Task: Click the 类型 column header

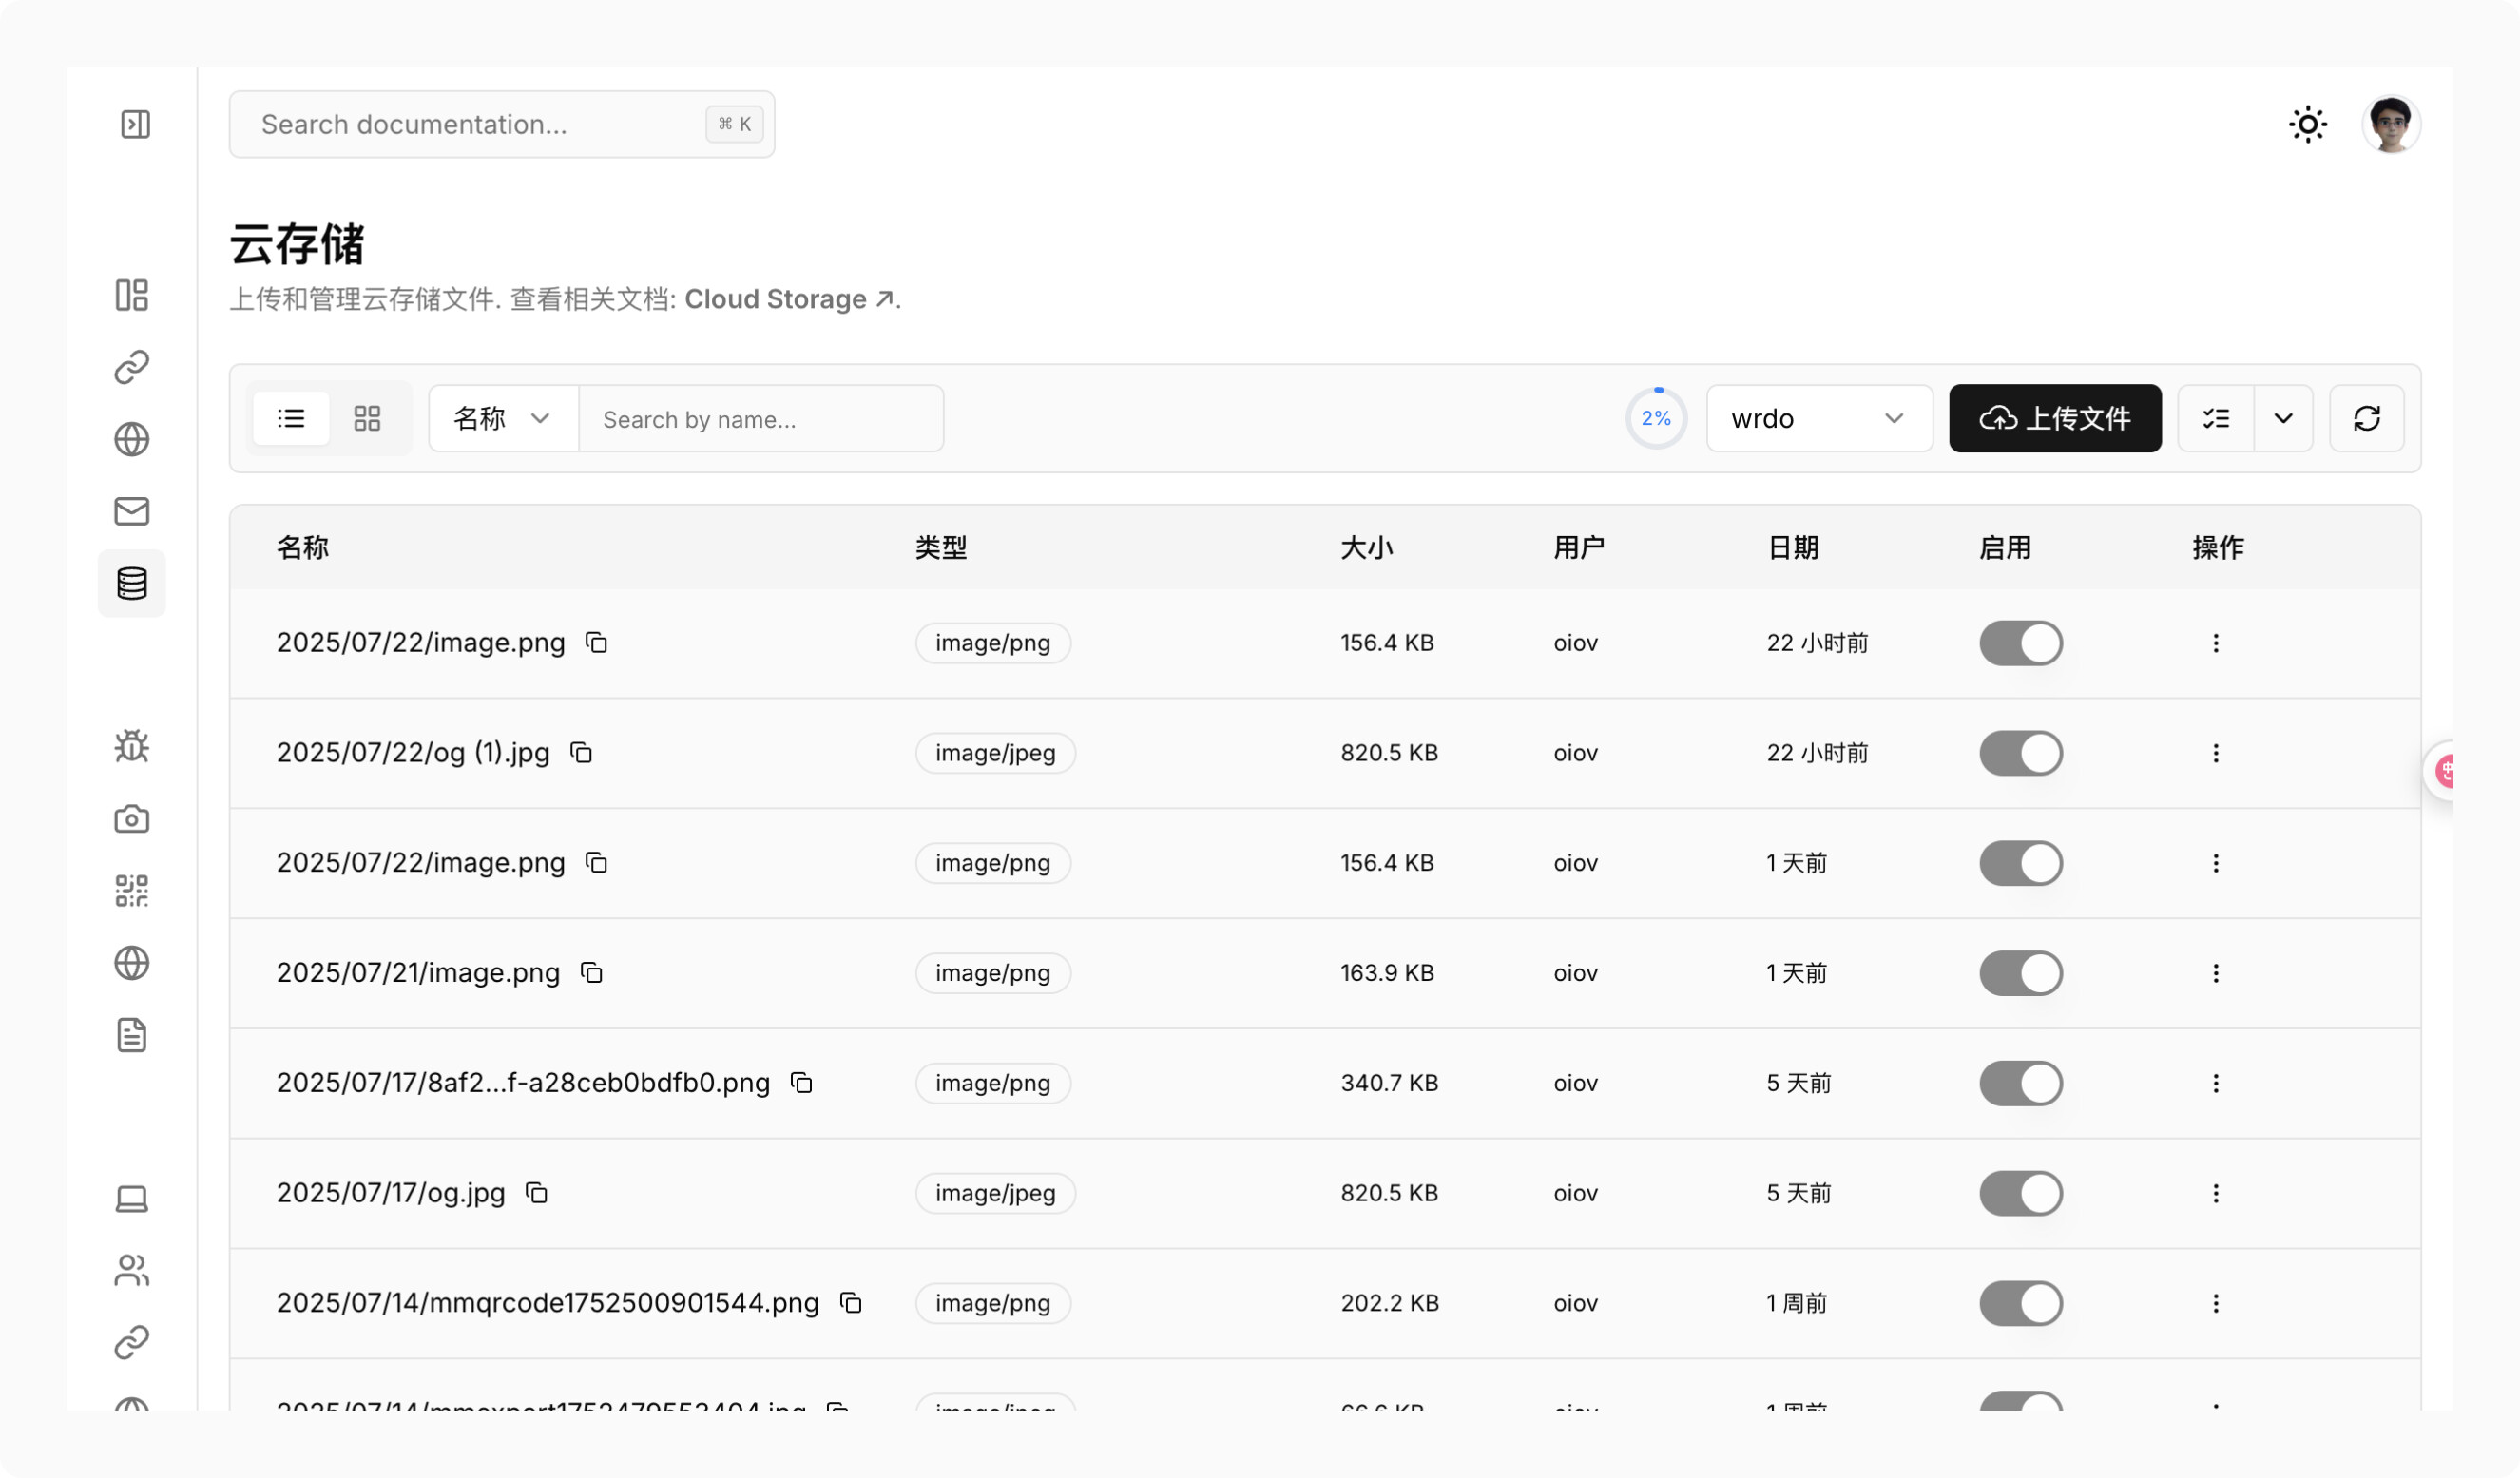Action: coord(941,547)
